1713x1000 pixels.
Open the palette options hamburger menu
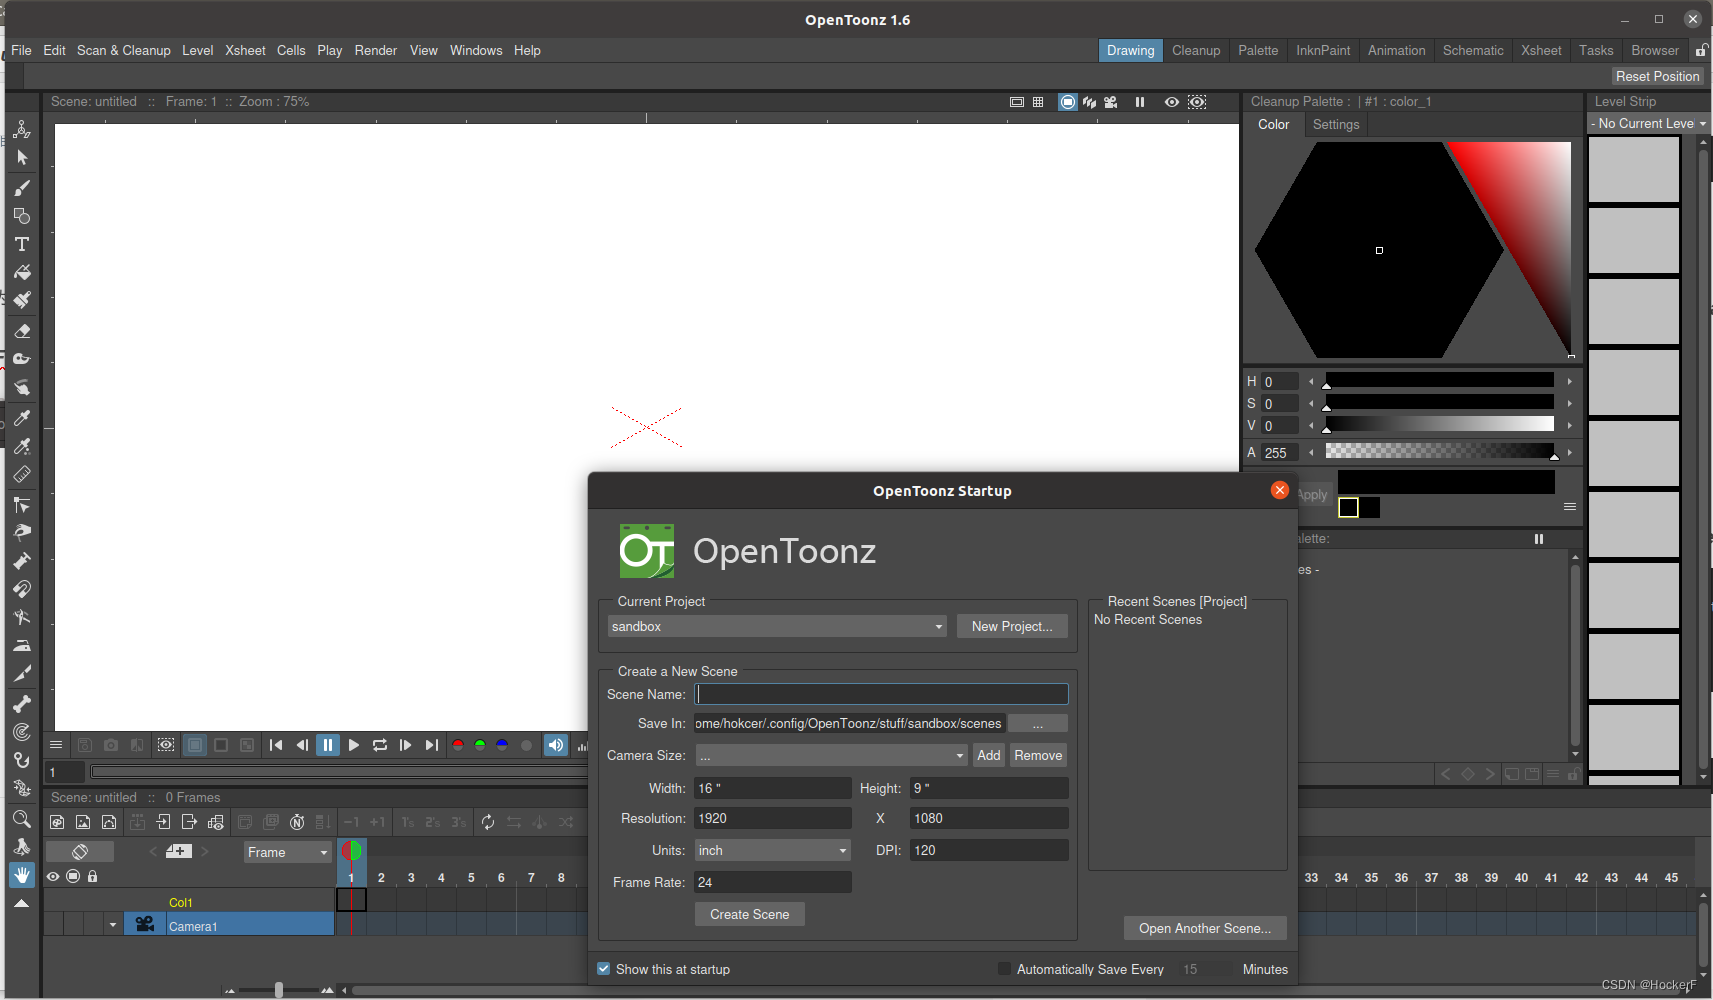point(1570,507)
